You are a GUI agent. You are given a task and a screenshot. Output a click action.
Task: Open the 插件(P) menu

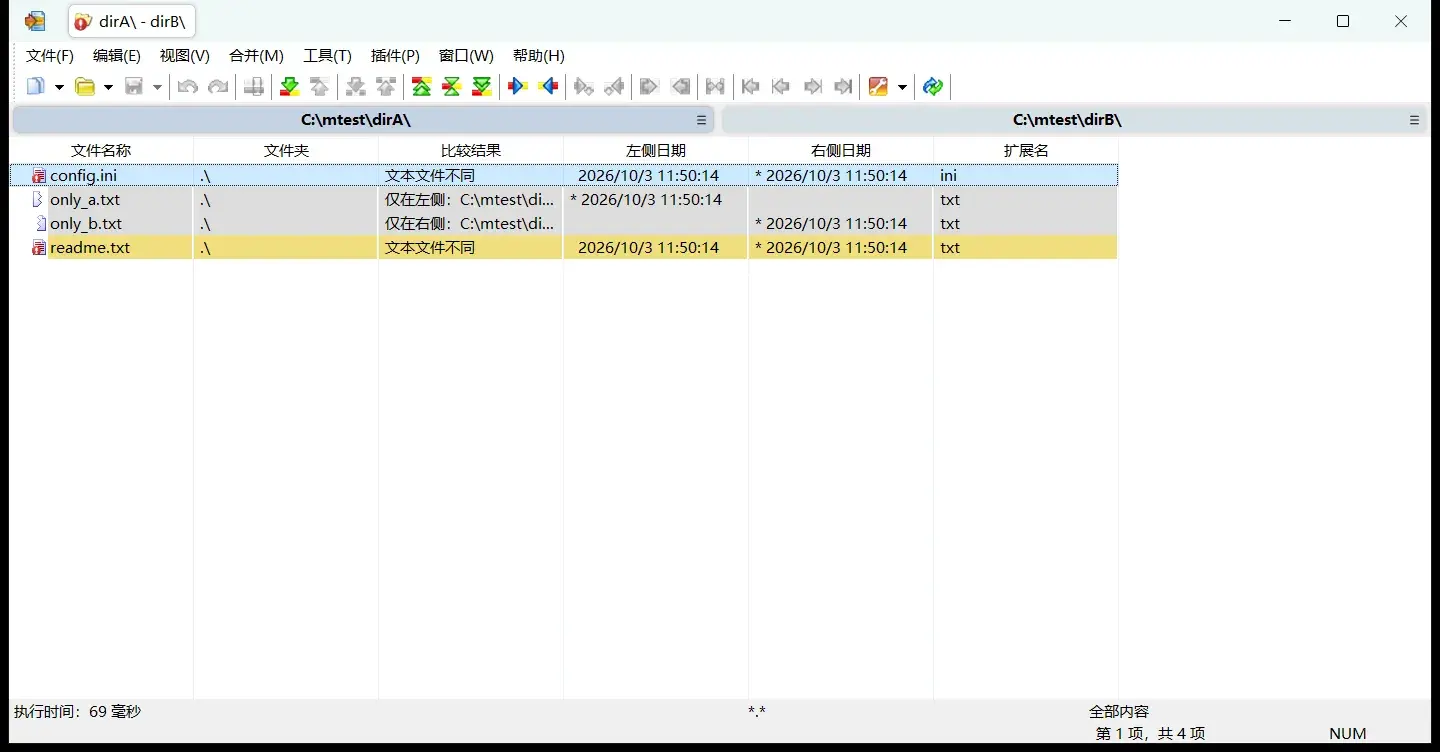click(395, 56)
